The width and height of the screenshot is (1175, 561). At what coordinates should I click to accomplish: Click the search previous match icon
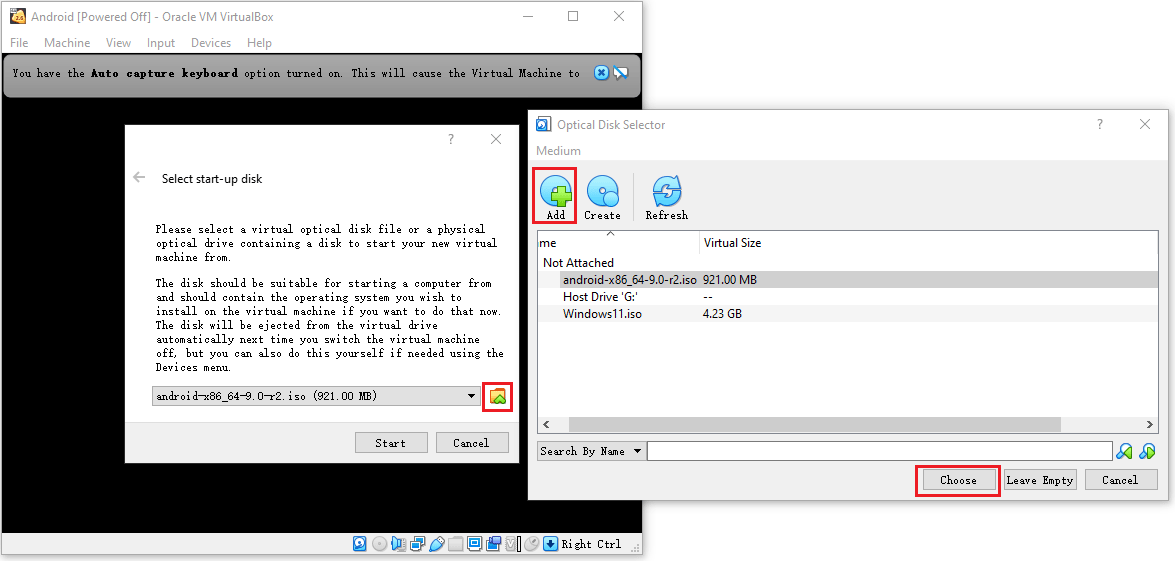(x=1124, y=451)
